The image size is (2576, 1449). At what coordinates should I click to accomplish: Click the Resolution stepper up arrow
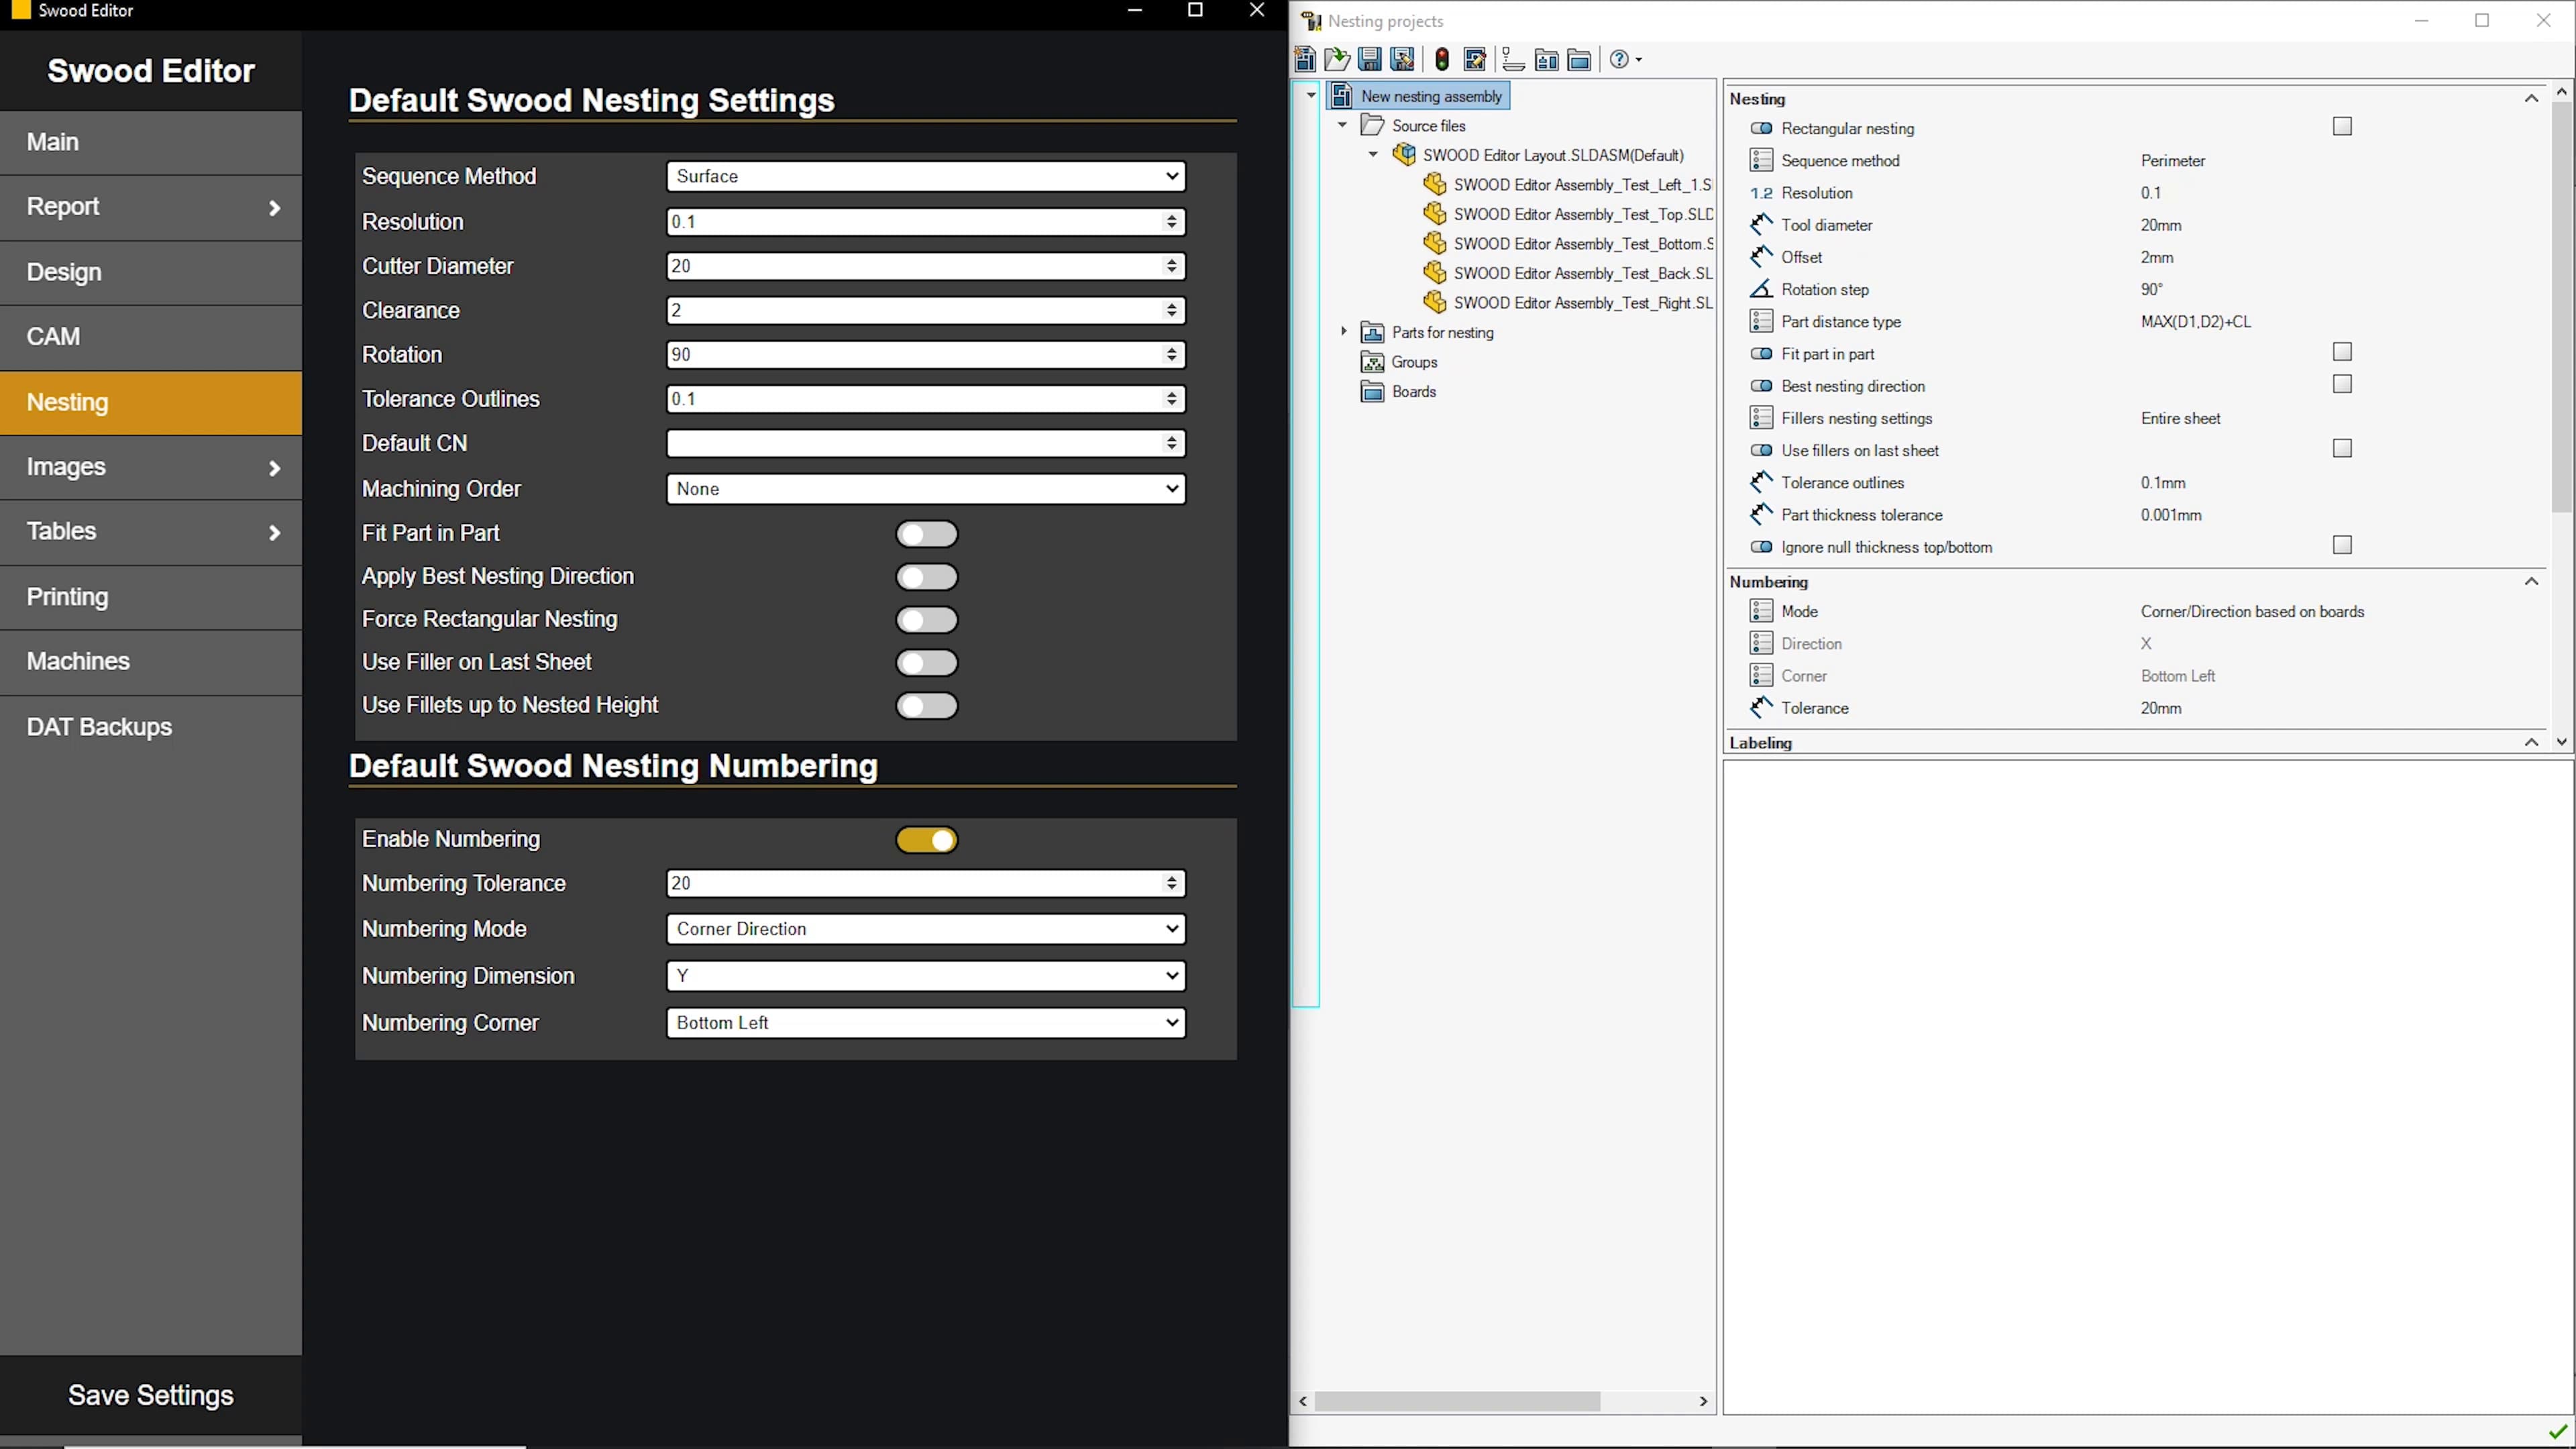tap(1171, 217)
